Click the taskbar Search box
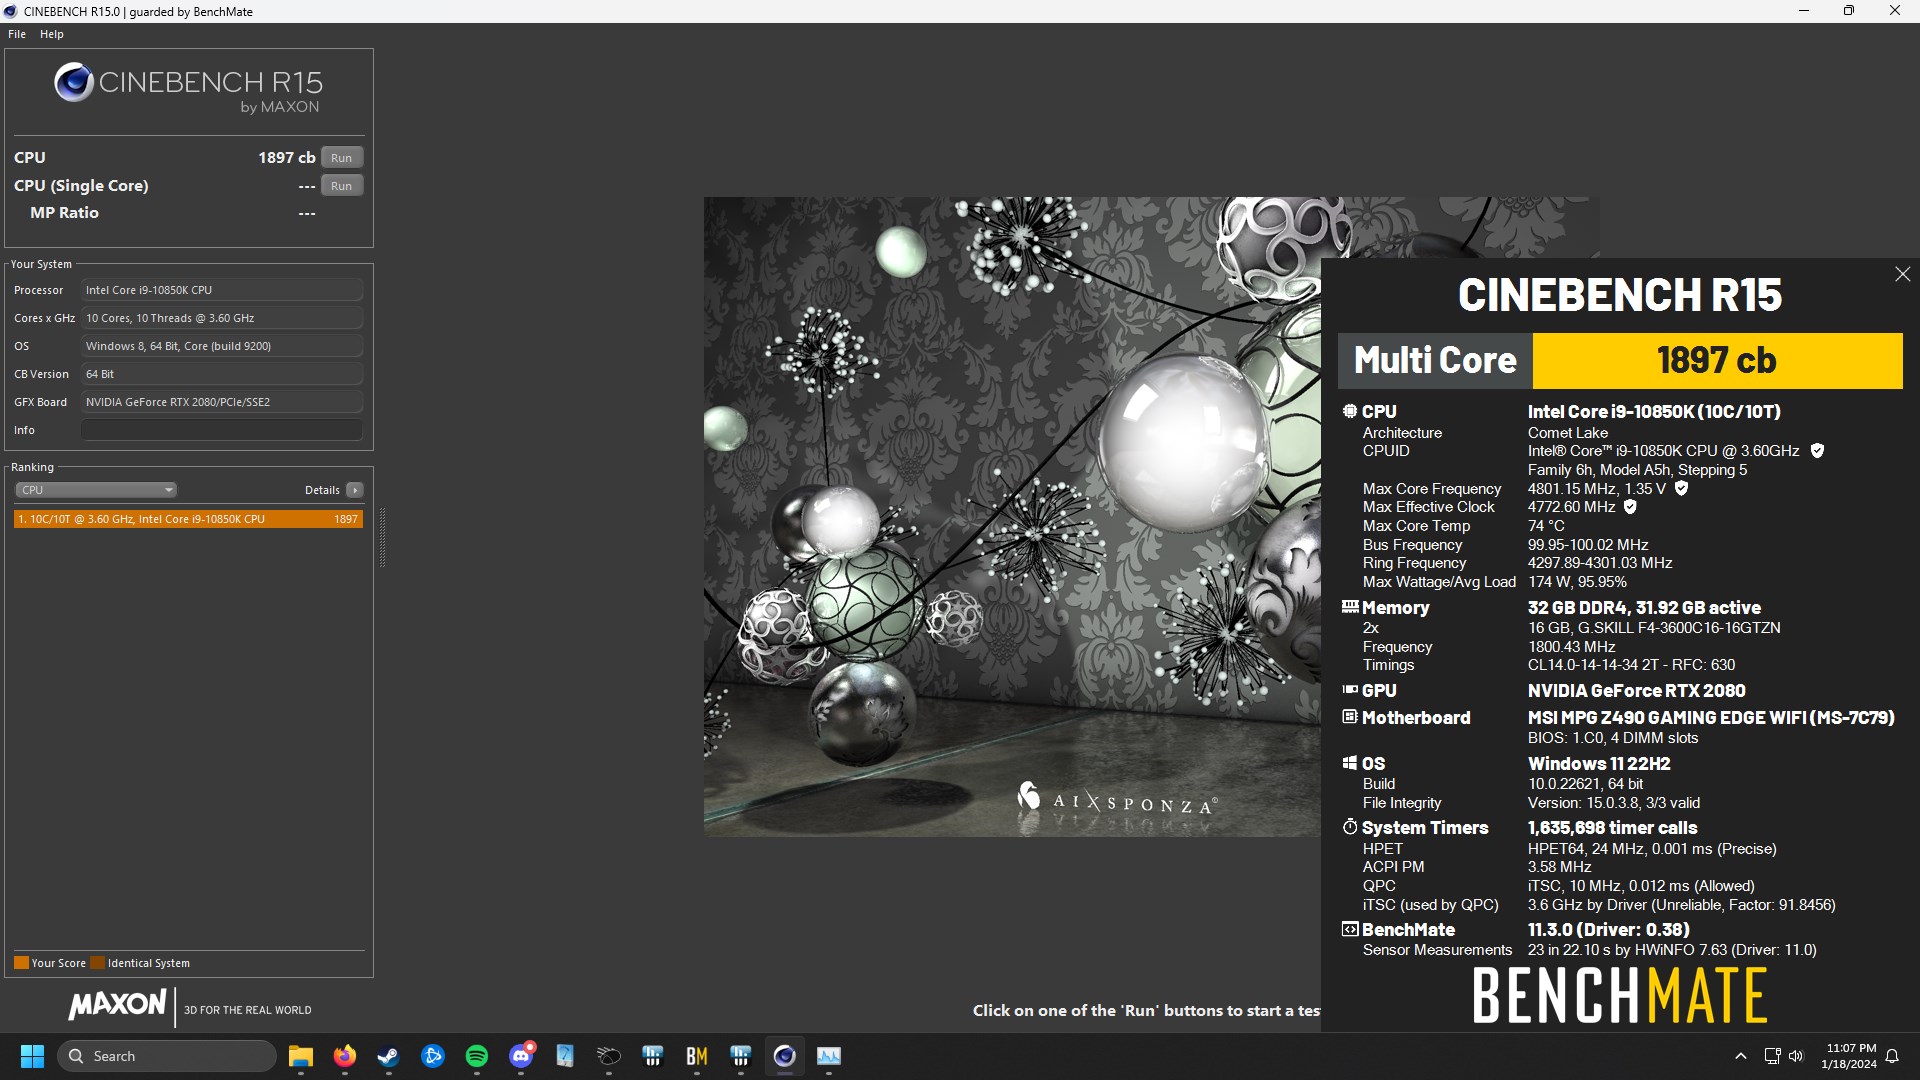Viewport: 1920px width, 1080px height. click(x=167, y=1056)
